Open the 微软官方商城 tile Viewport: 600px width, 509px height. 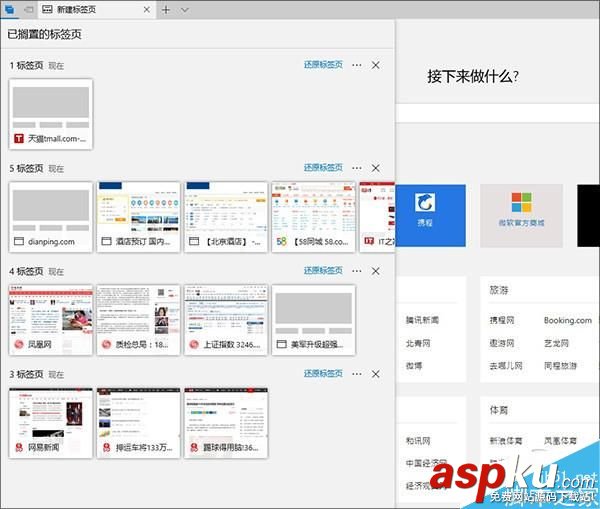click(x=521, y=215)
